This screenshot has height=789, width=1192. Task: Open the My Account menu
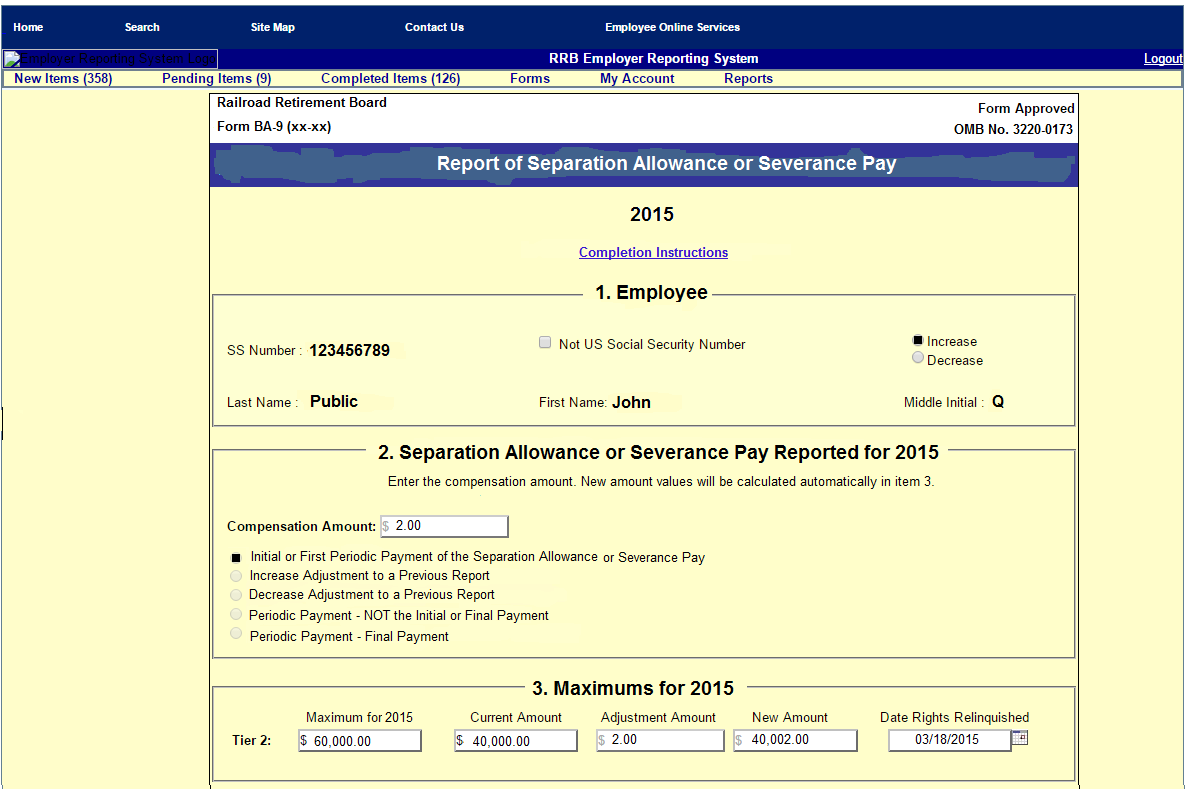(637, 78)
